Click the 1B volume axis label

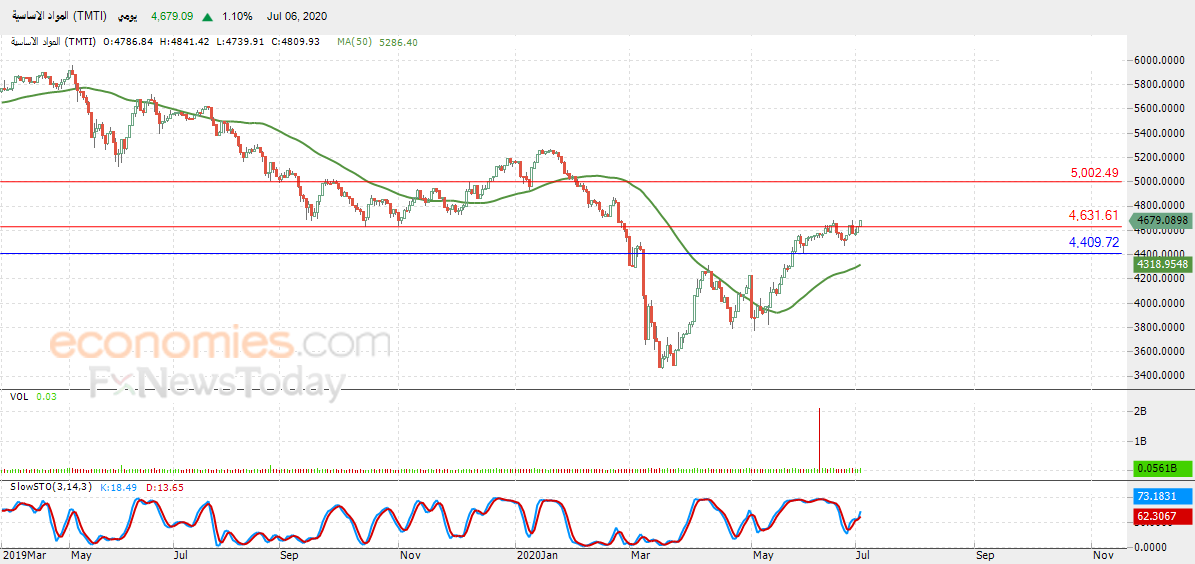point(1141,441)
